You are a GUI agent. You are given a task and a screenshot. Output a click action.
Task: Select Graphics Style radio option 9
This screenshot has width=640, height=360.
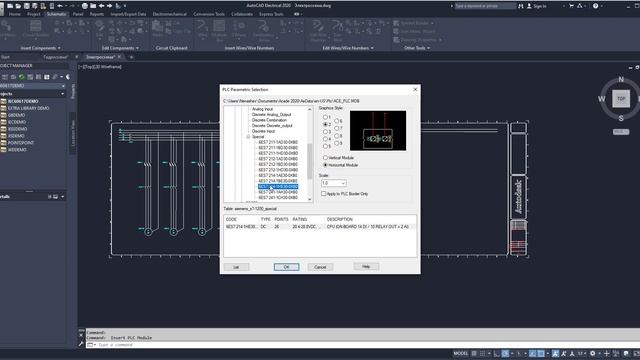coord(337,143)
